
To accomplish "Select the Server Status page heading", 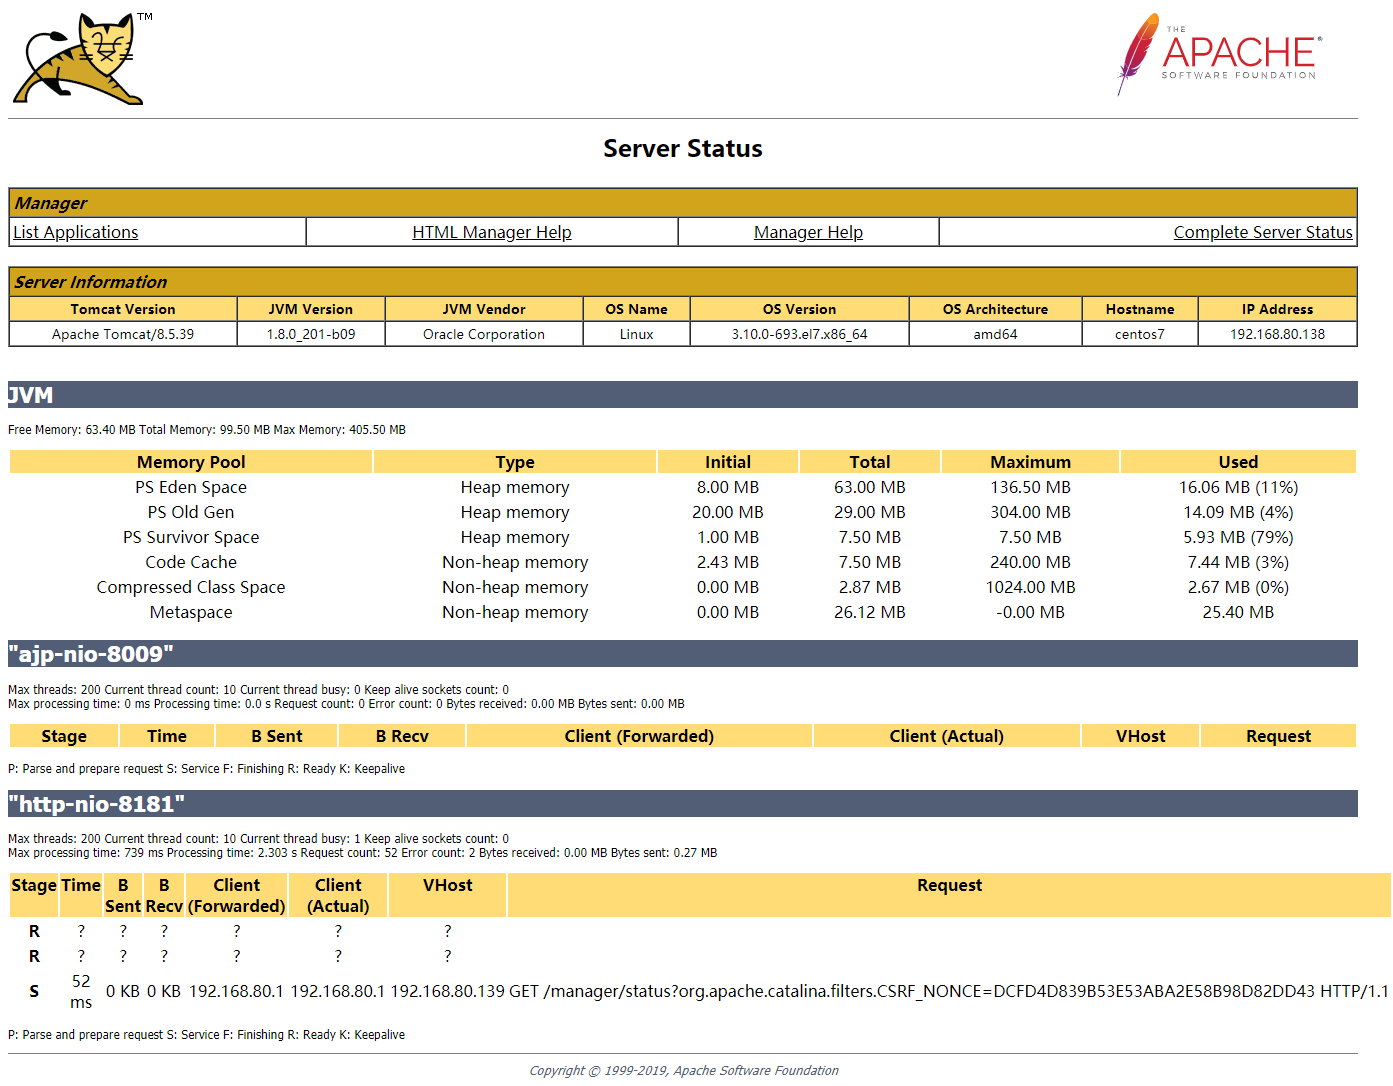I will point(683,149).
